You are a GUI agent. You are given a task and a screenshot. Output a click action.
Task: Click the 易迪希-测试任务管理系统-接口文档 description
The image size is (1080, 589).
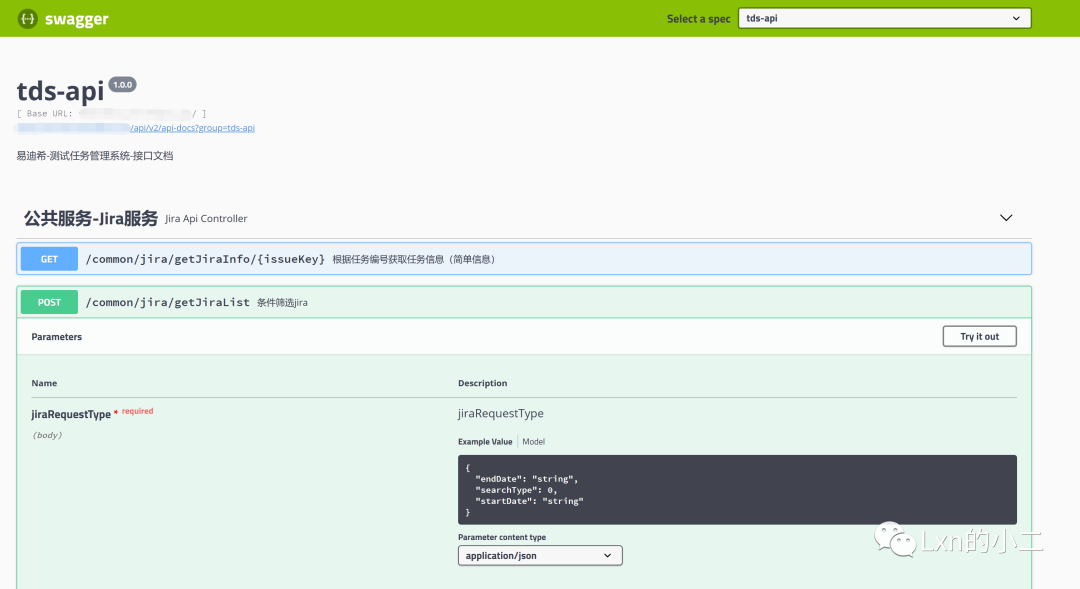(x=95, y=156)
